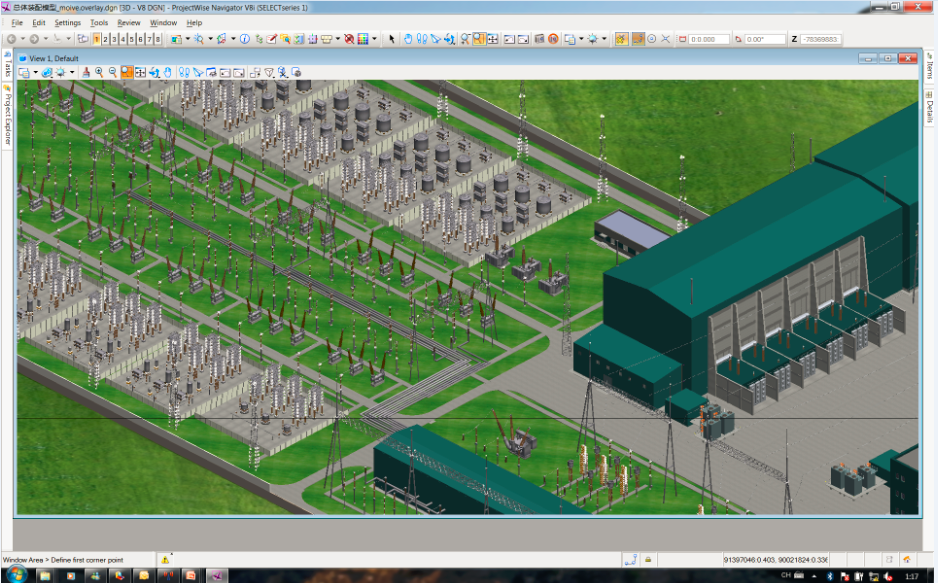Image resolution: width=938 pixels, height=583 pixels.
Task: Click the Update View paintbrush icon
Action: (x=86, y=72)
